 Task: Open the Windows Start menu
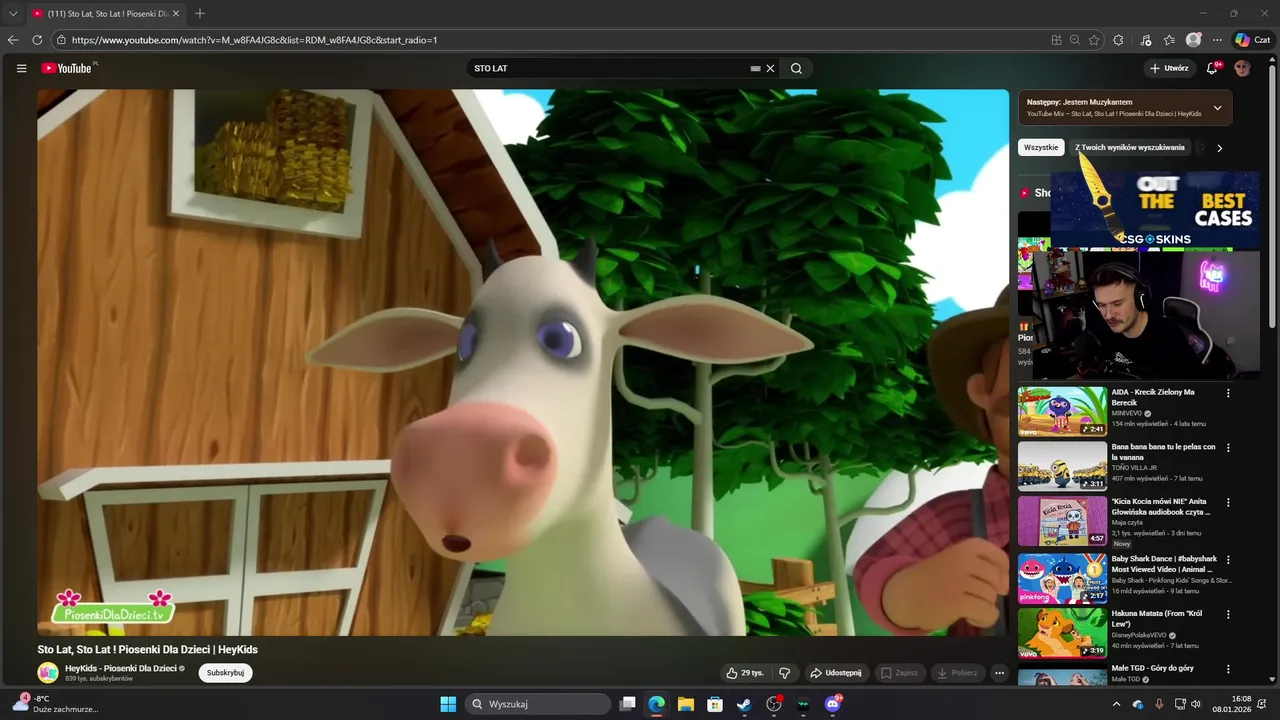(x=448, y=704)
